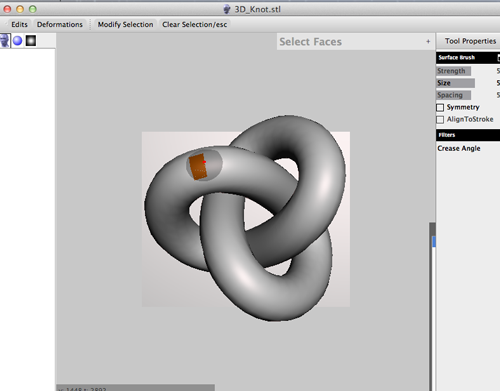Open the Tool Properties tab
500x391 pixels.
pyautogui.click(x=470, y=41)
